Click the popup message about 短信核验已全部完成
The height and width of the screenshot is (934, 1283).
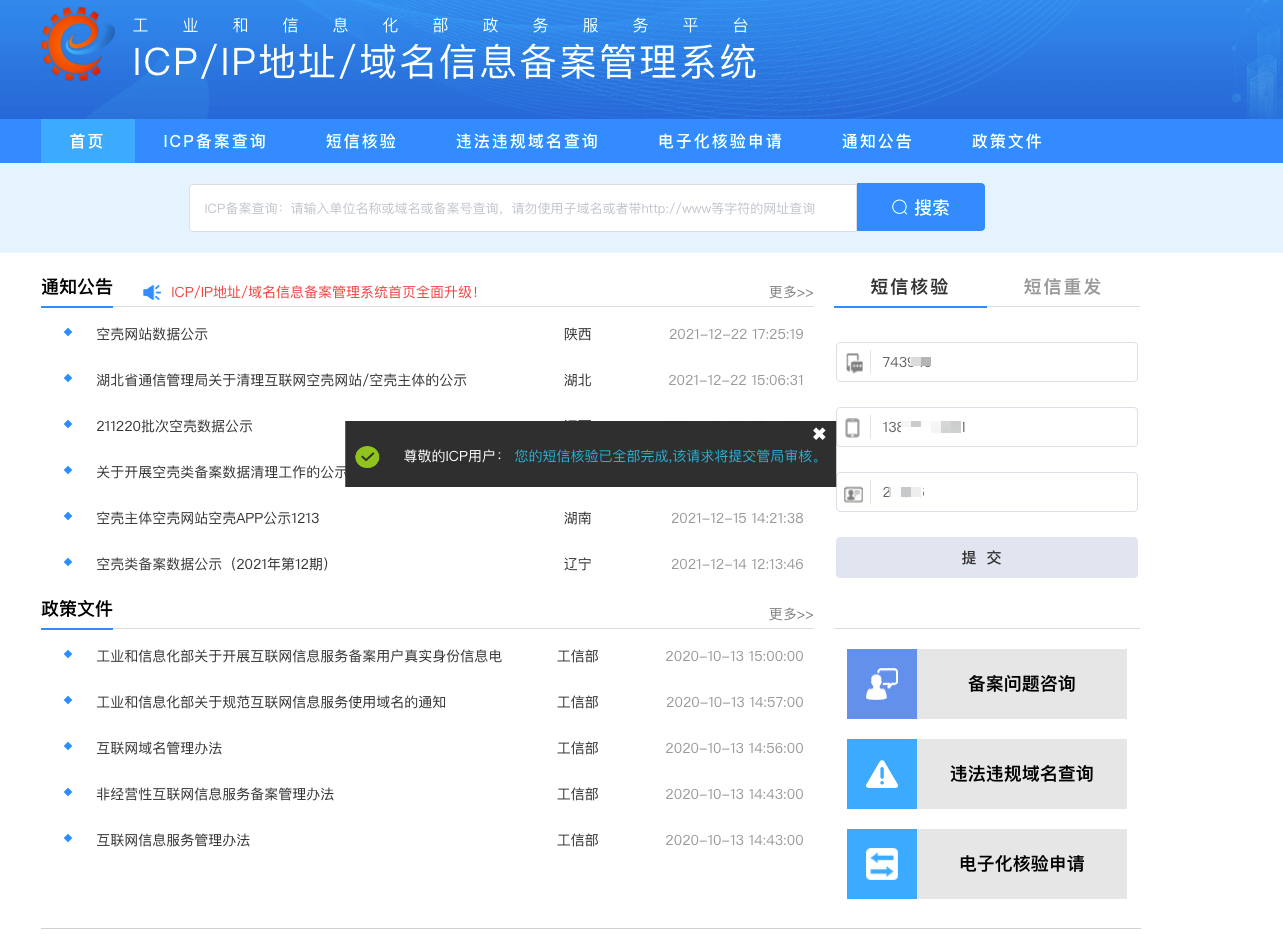click(668, 456)
